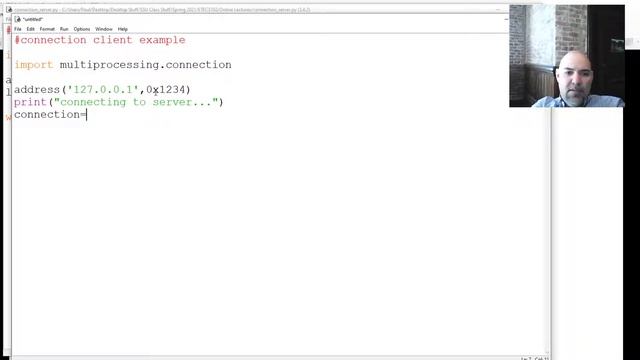Click the '127.0.0.1' string in address line
The height and width of the screenshot is (360, 640).
[x=103, y=89]
